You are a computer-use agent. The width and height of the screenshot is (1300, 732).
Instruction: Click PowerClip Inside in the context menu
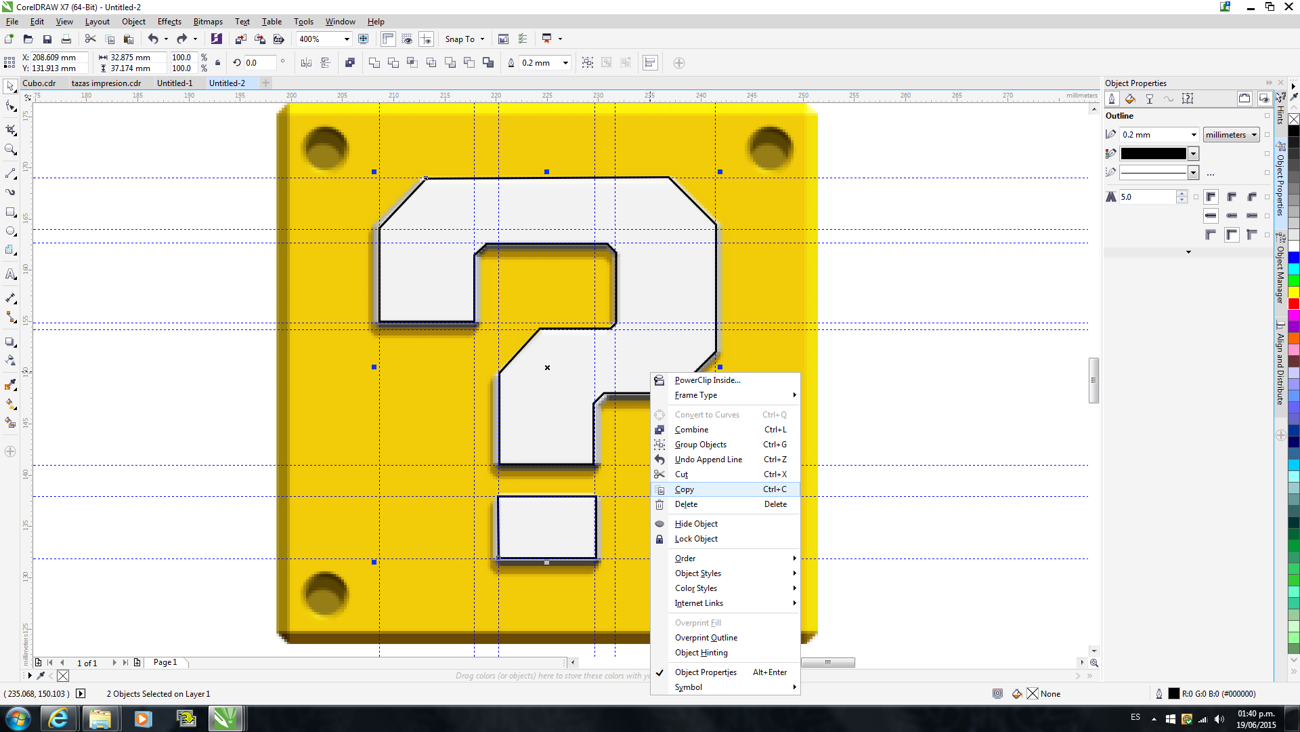[x=725, y=380]
